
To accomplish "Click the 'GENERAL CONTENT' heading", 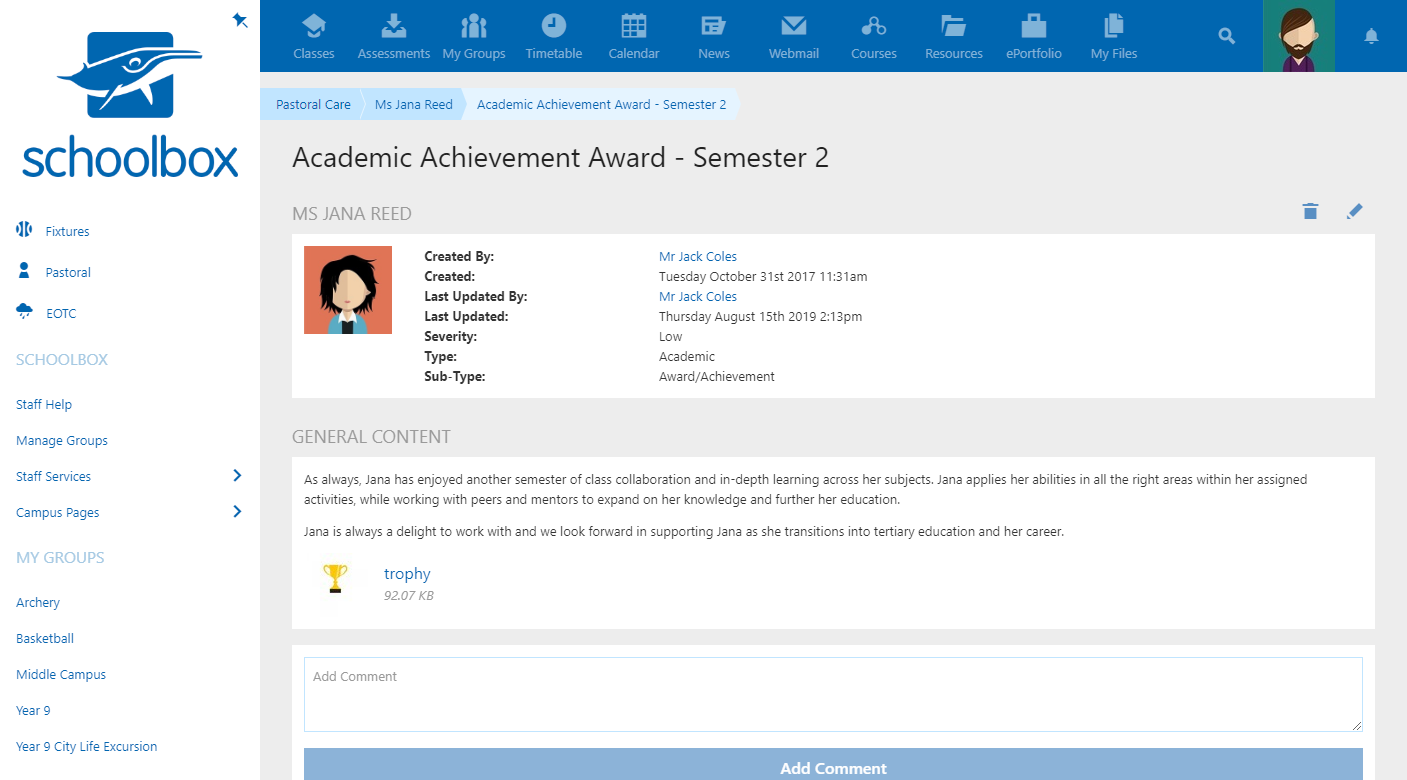I will tap(371, 436).
